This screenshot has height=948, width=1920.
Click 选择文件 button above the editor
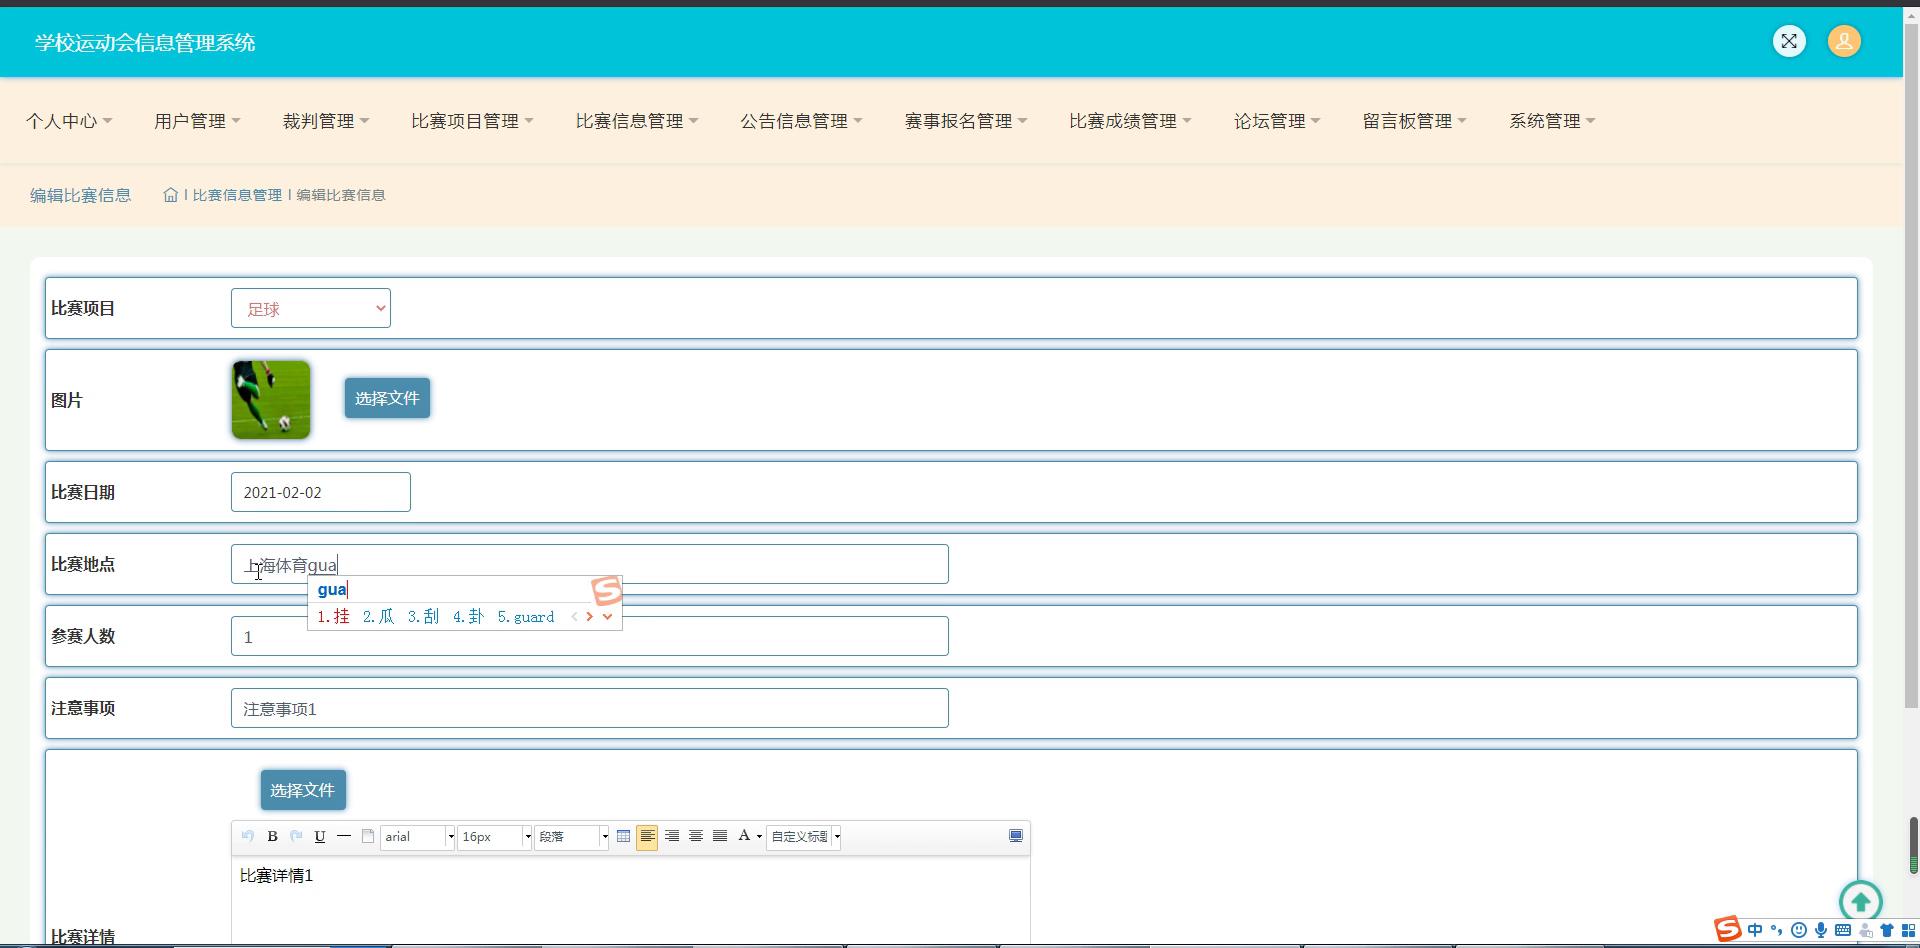click(303, 790)
